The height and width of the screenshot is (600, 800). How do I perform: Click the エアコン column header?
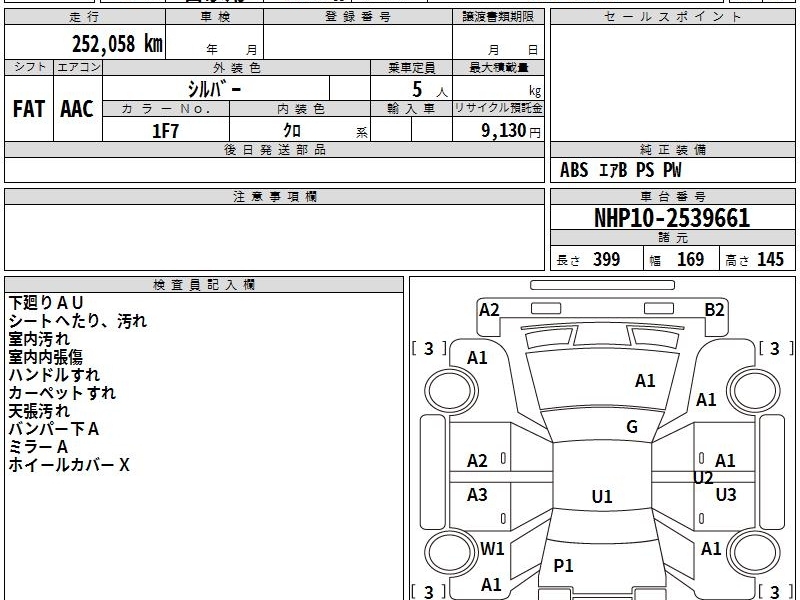pos(78,67)
